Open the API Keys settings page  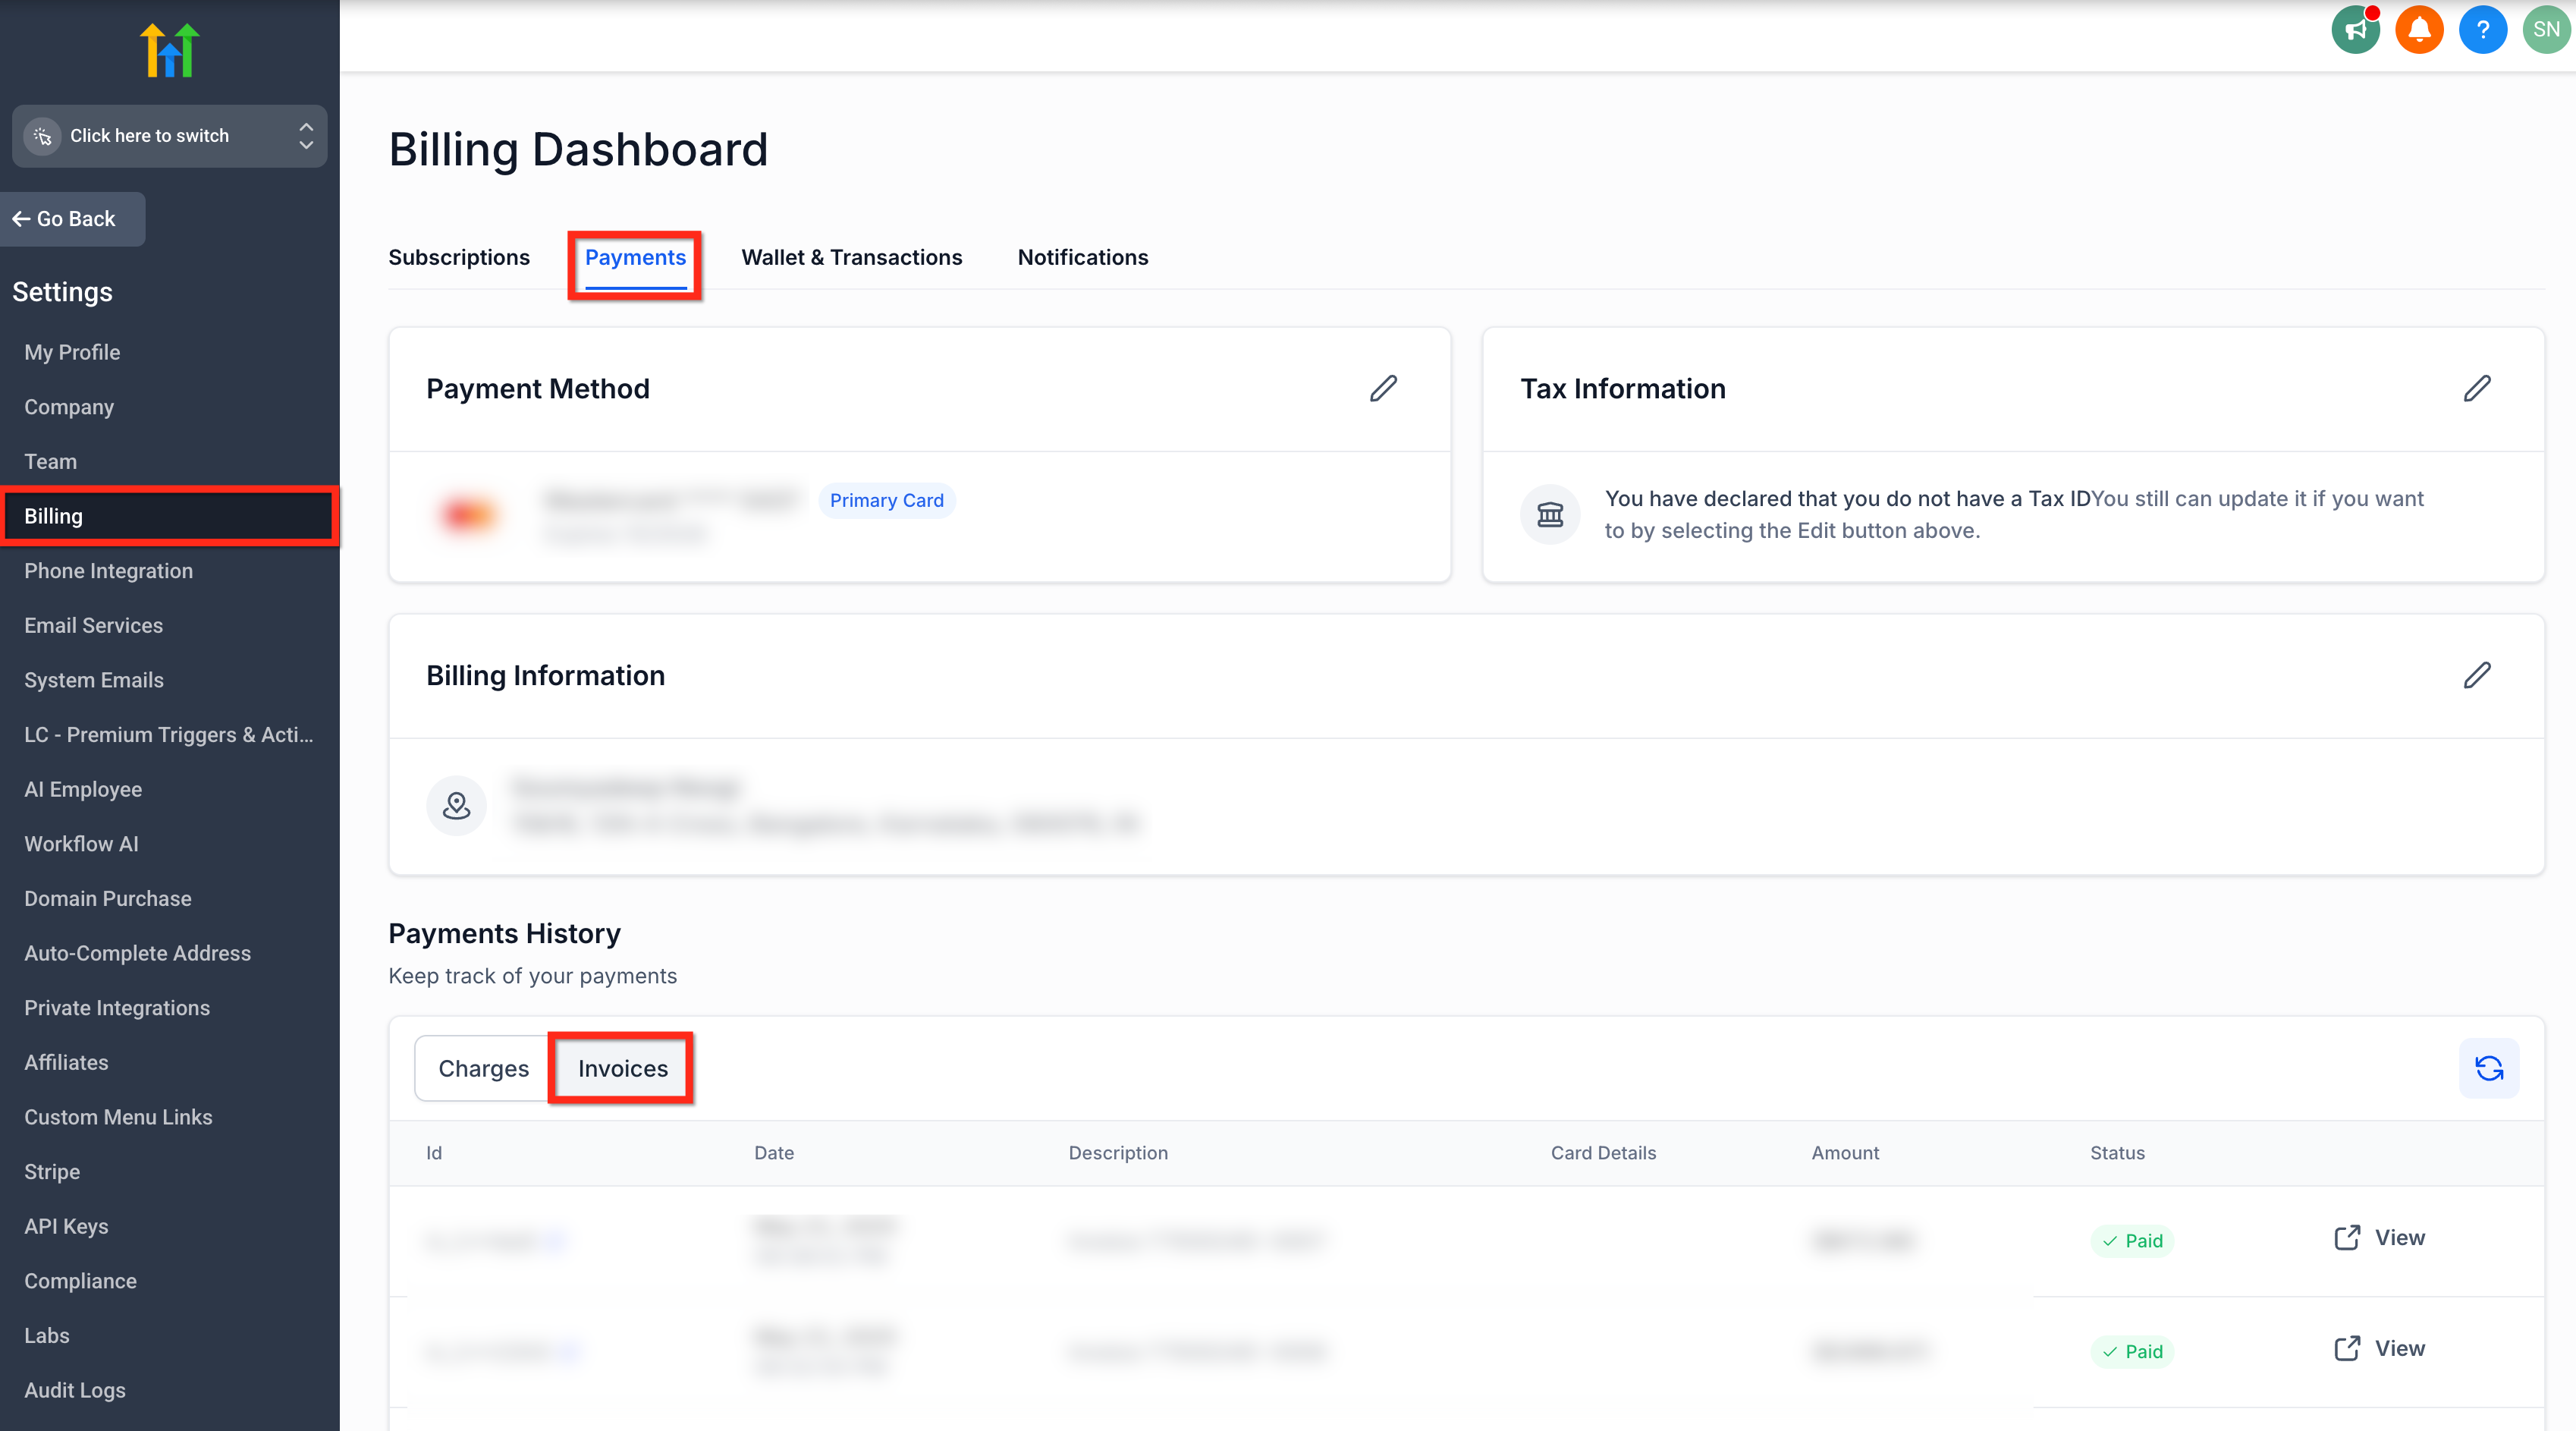click(x=66, y=1226)
